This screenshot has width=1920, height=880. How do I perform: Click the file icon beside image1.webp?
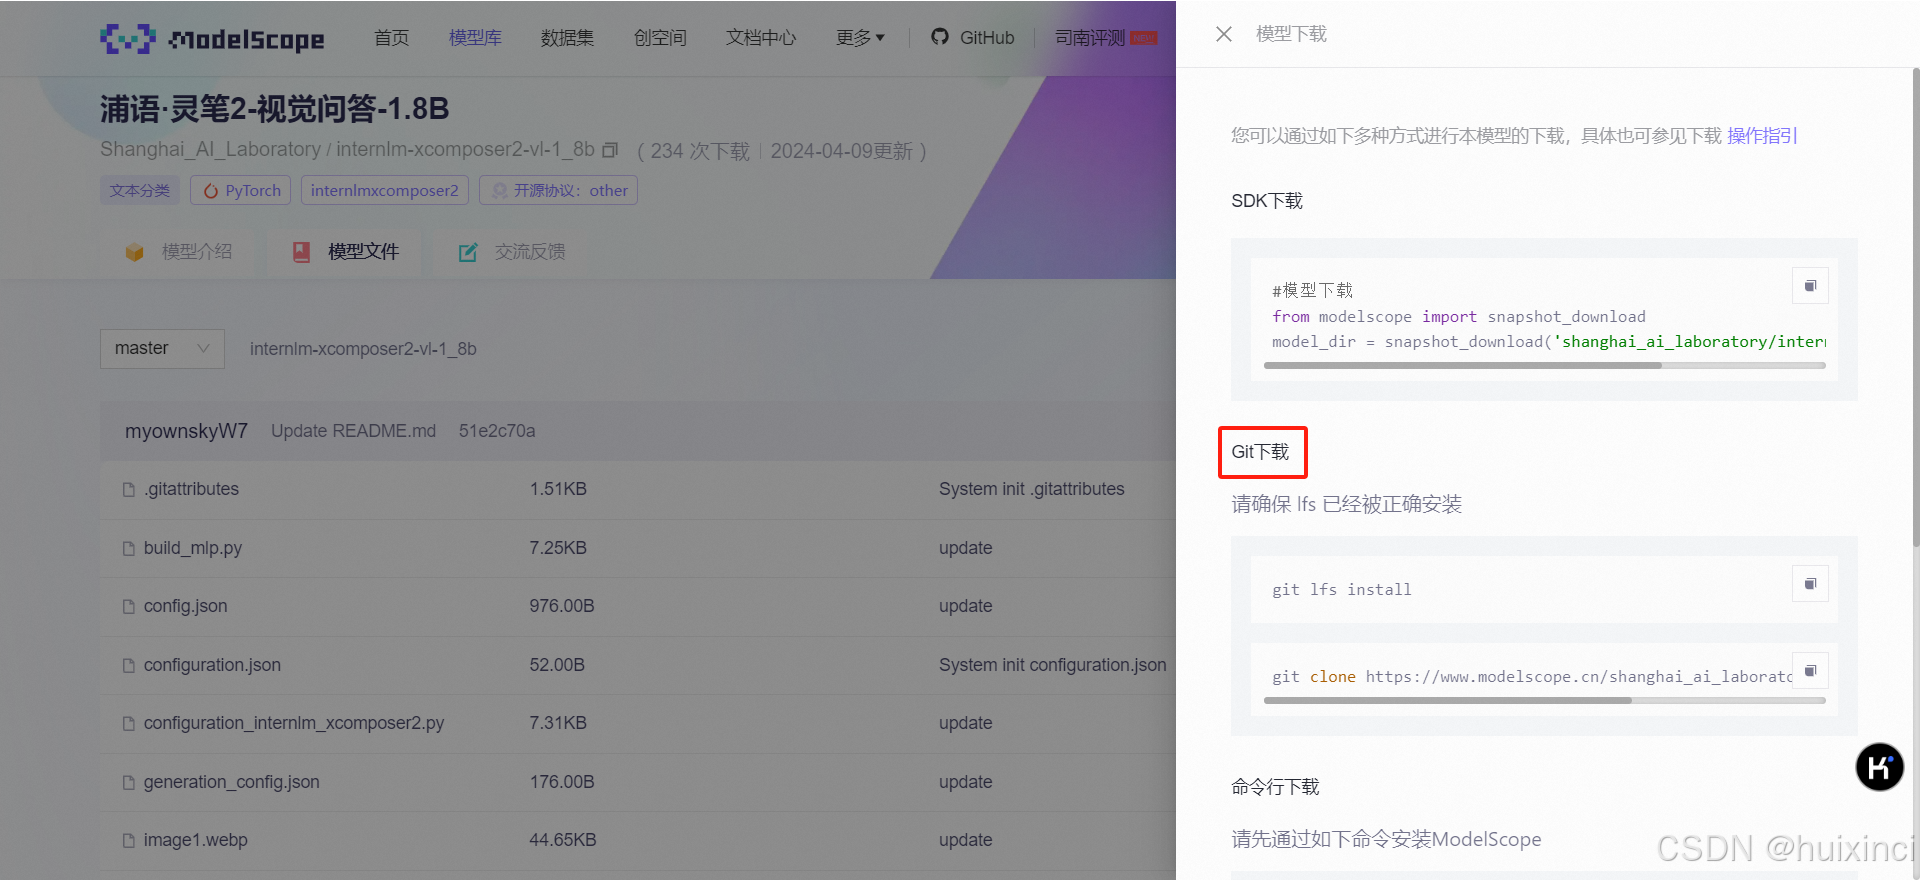pos(128,841)
